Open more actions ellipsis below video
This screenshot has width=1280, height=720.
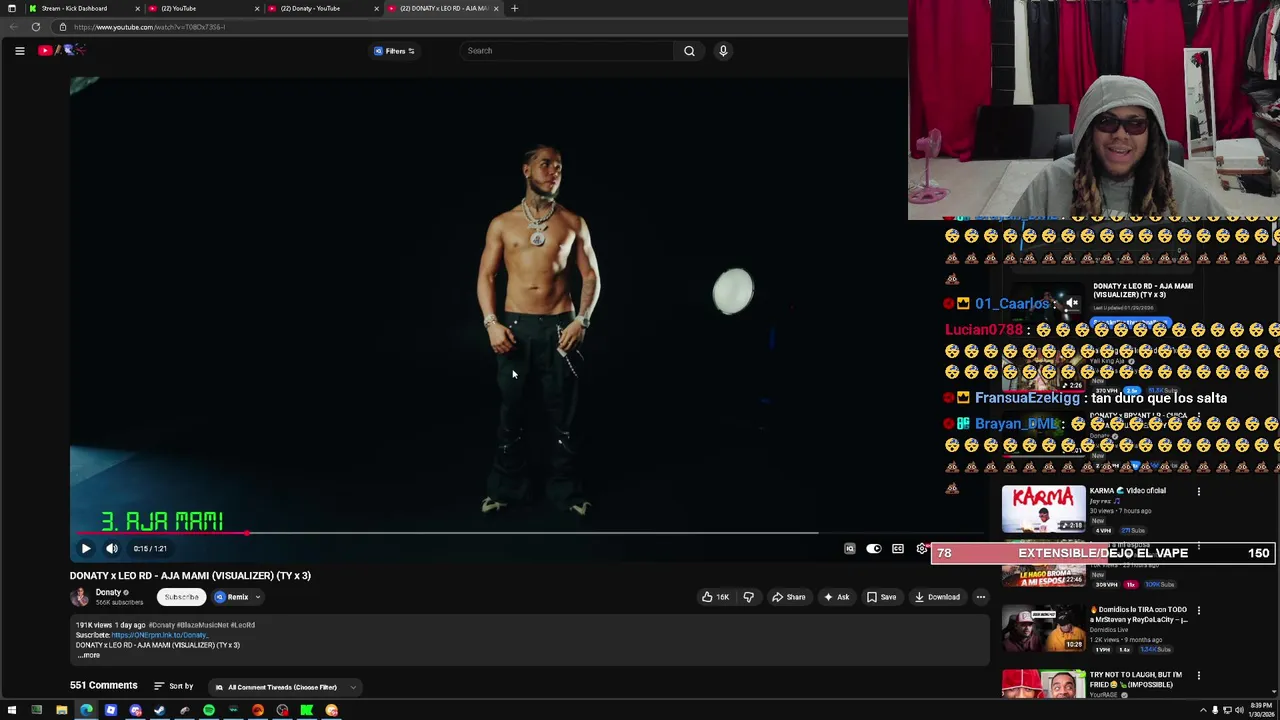pos(980,597)
